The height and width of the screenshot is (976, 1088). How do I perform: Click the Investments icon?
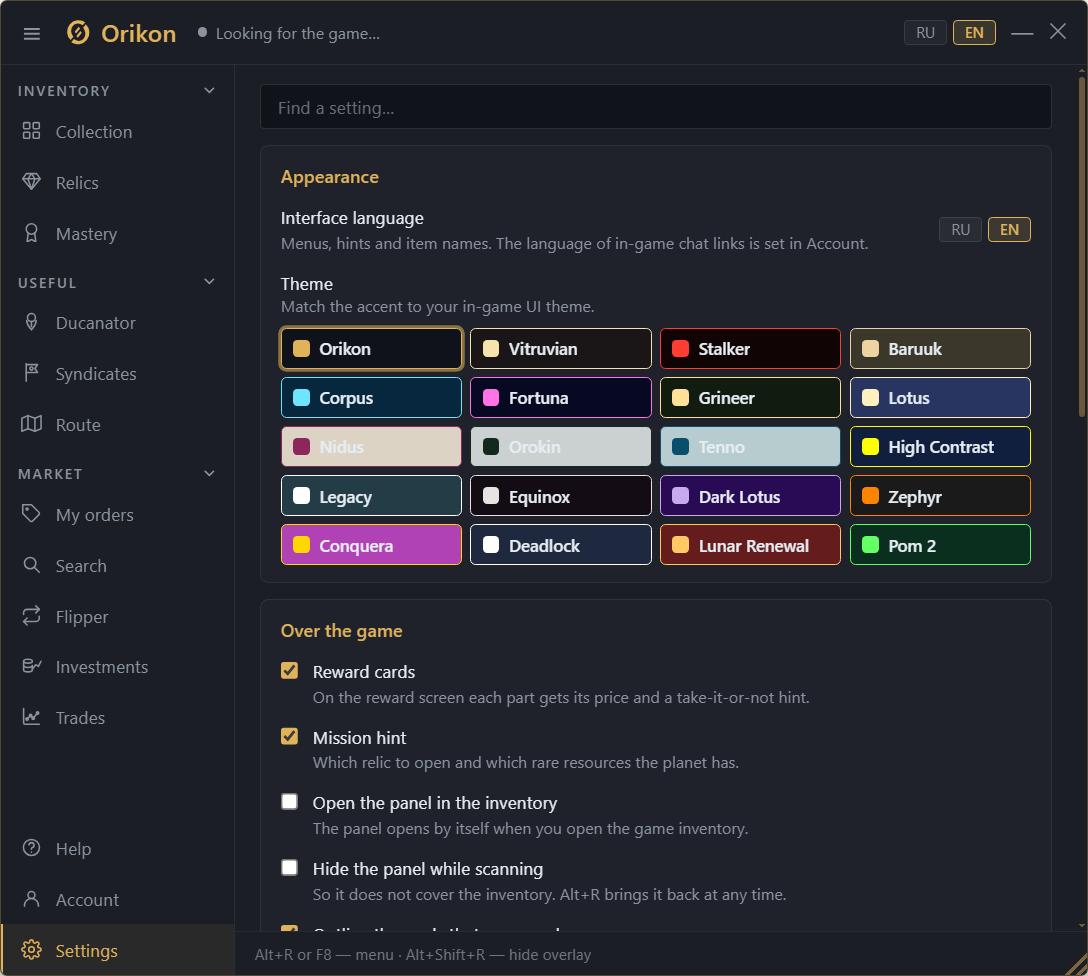pyautogui.click(x=31, y=666)
